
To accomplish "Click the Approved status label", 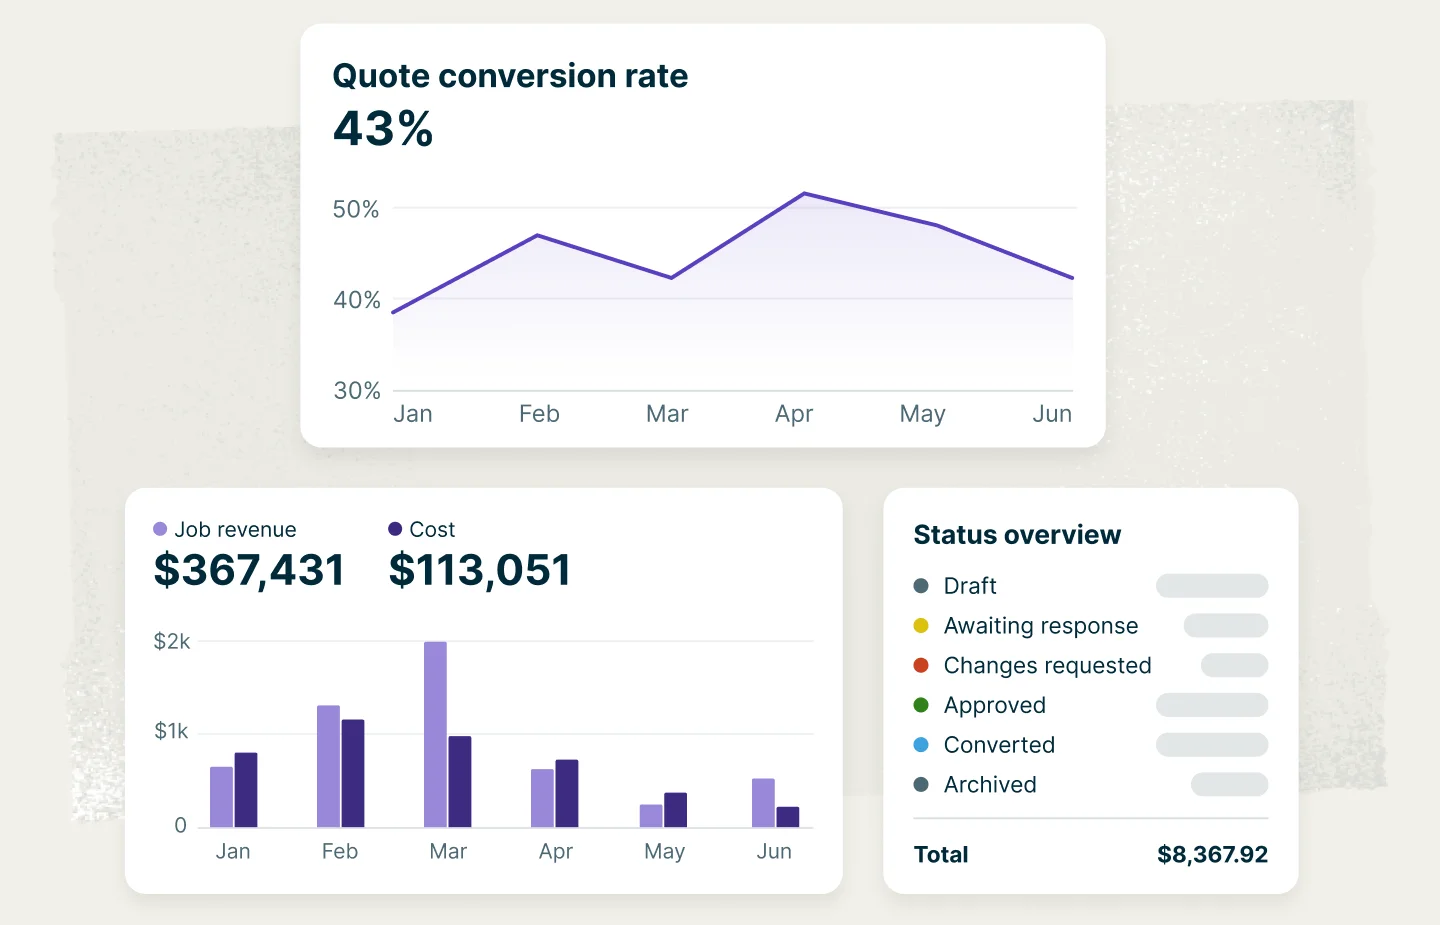I will [x=994, y=705].
